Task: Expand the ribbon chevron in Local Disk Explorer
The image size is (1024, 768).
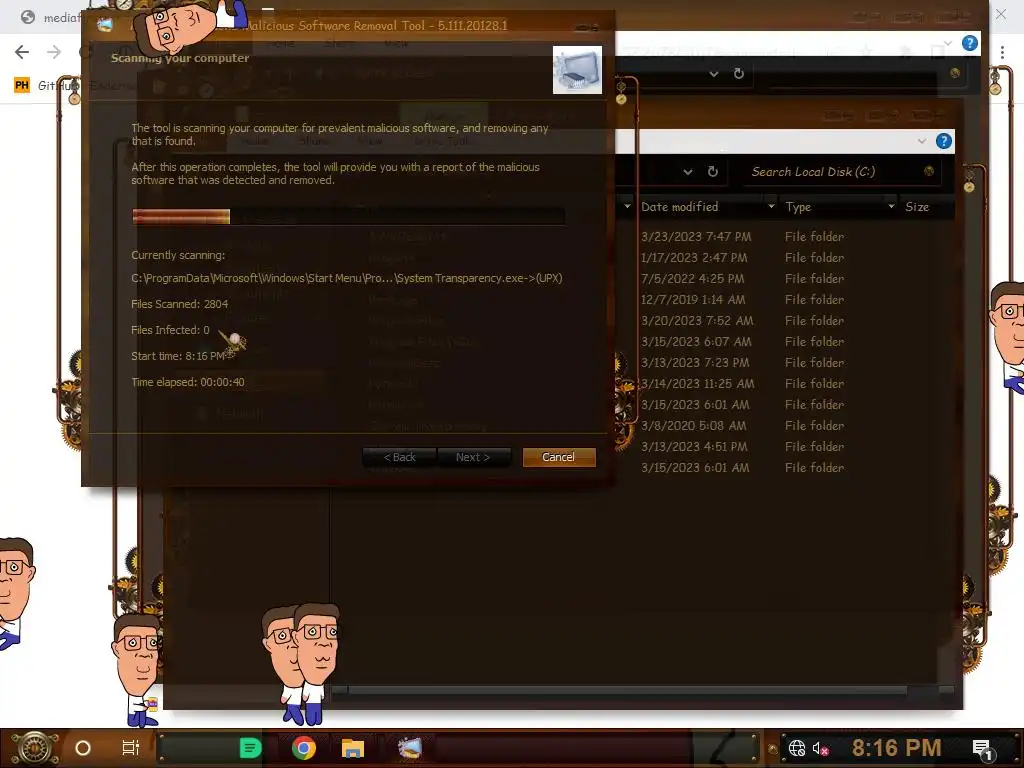Action: pos(921,141)
